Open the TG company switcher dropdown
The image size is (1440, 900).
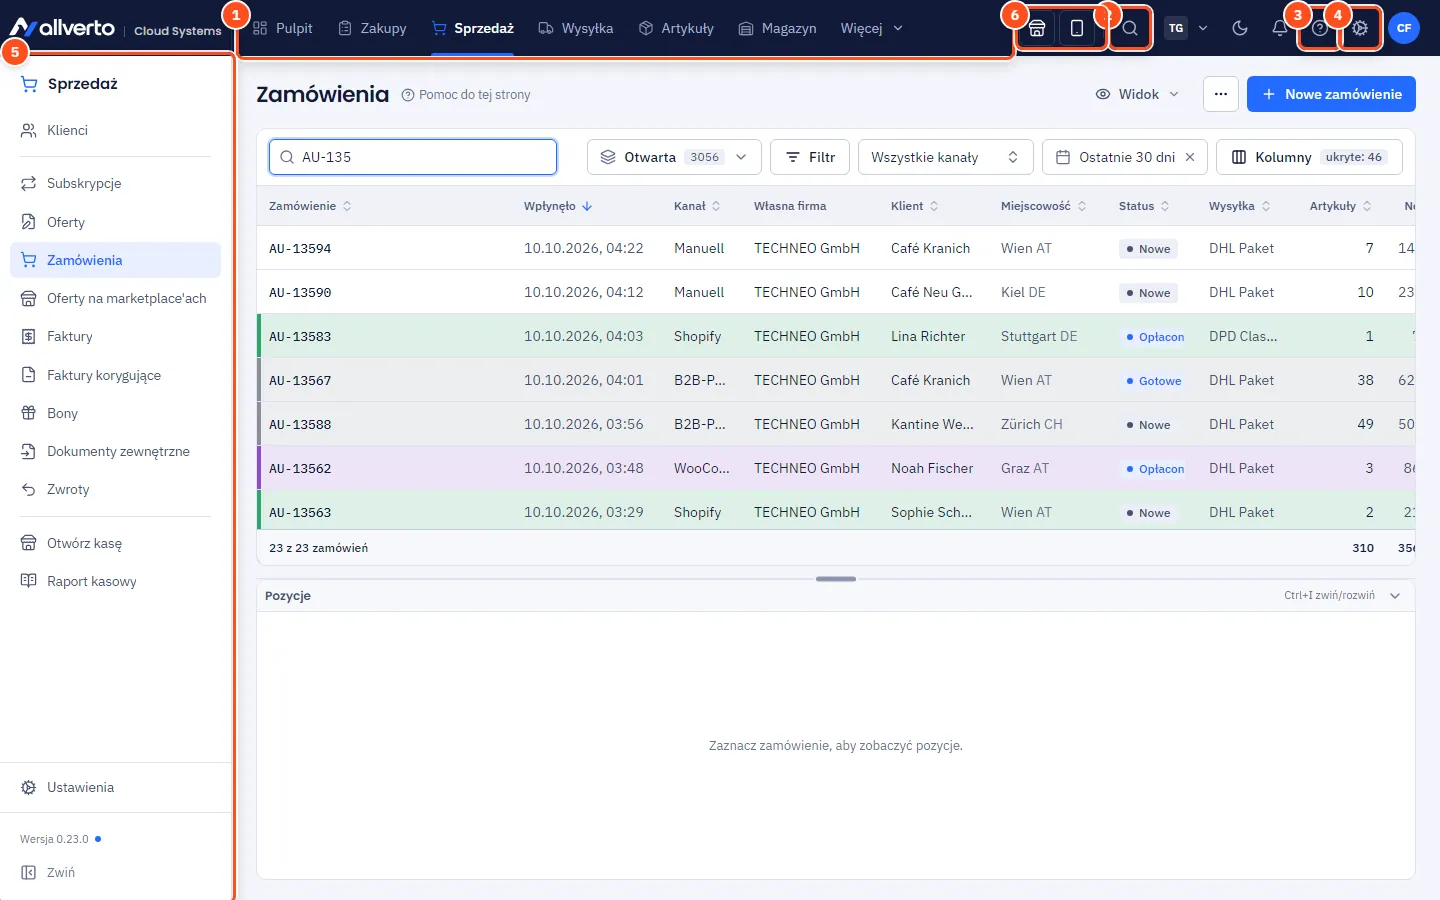coord(1187,28)
